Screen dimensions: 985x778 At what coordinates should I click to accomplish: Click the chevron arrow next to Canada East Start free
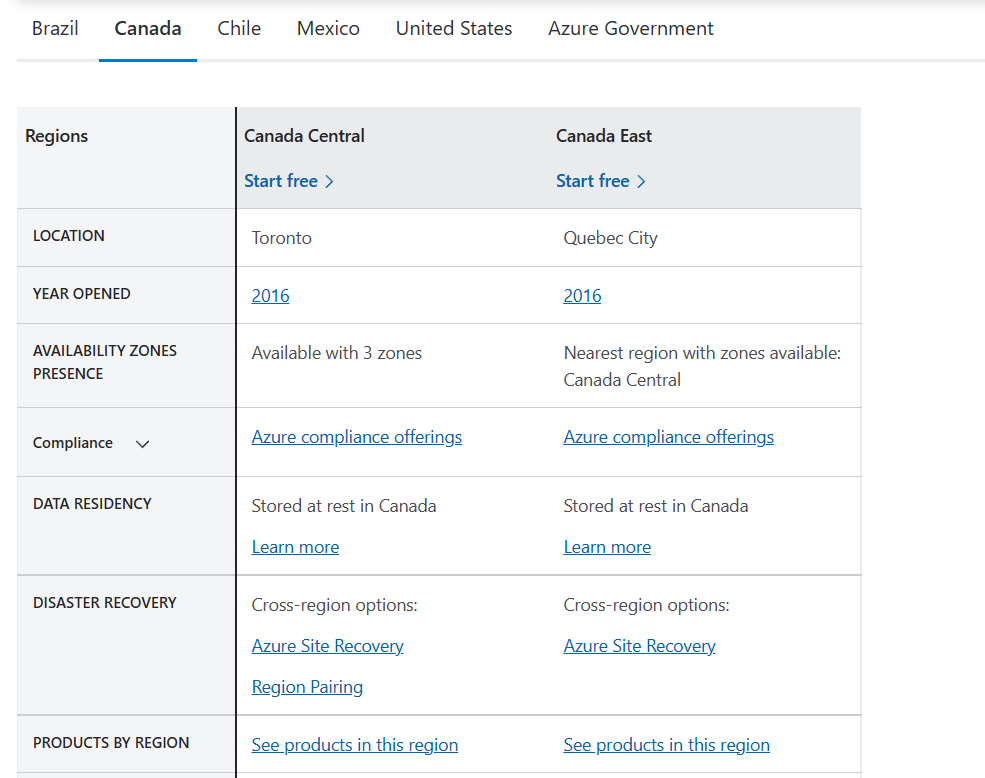641,182
